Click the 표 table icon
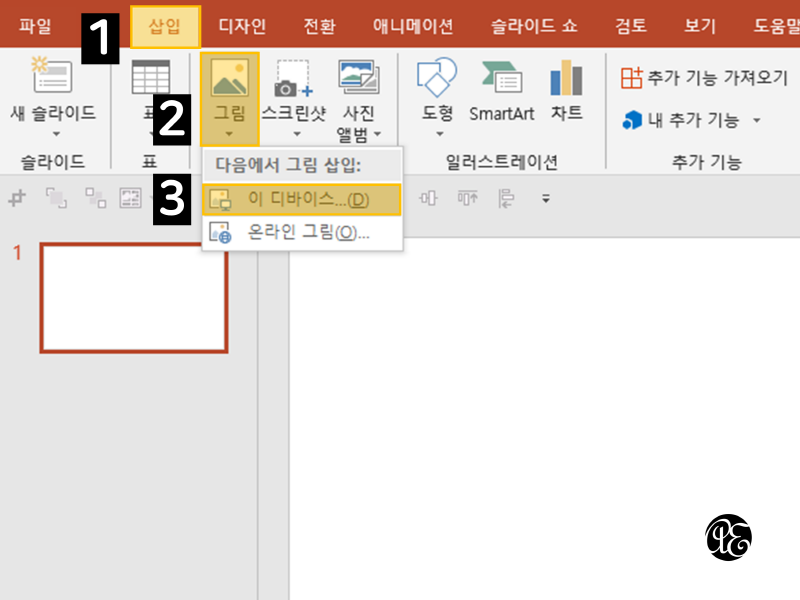The height and width of the screenshot is (600, 800). point(151,77)
